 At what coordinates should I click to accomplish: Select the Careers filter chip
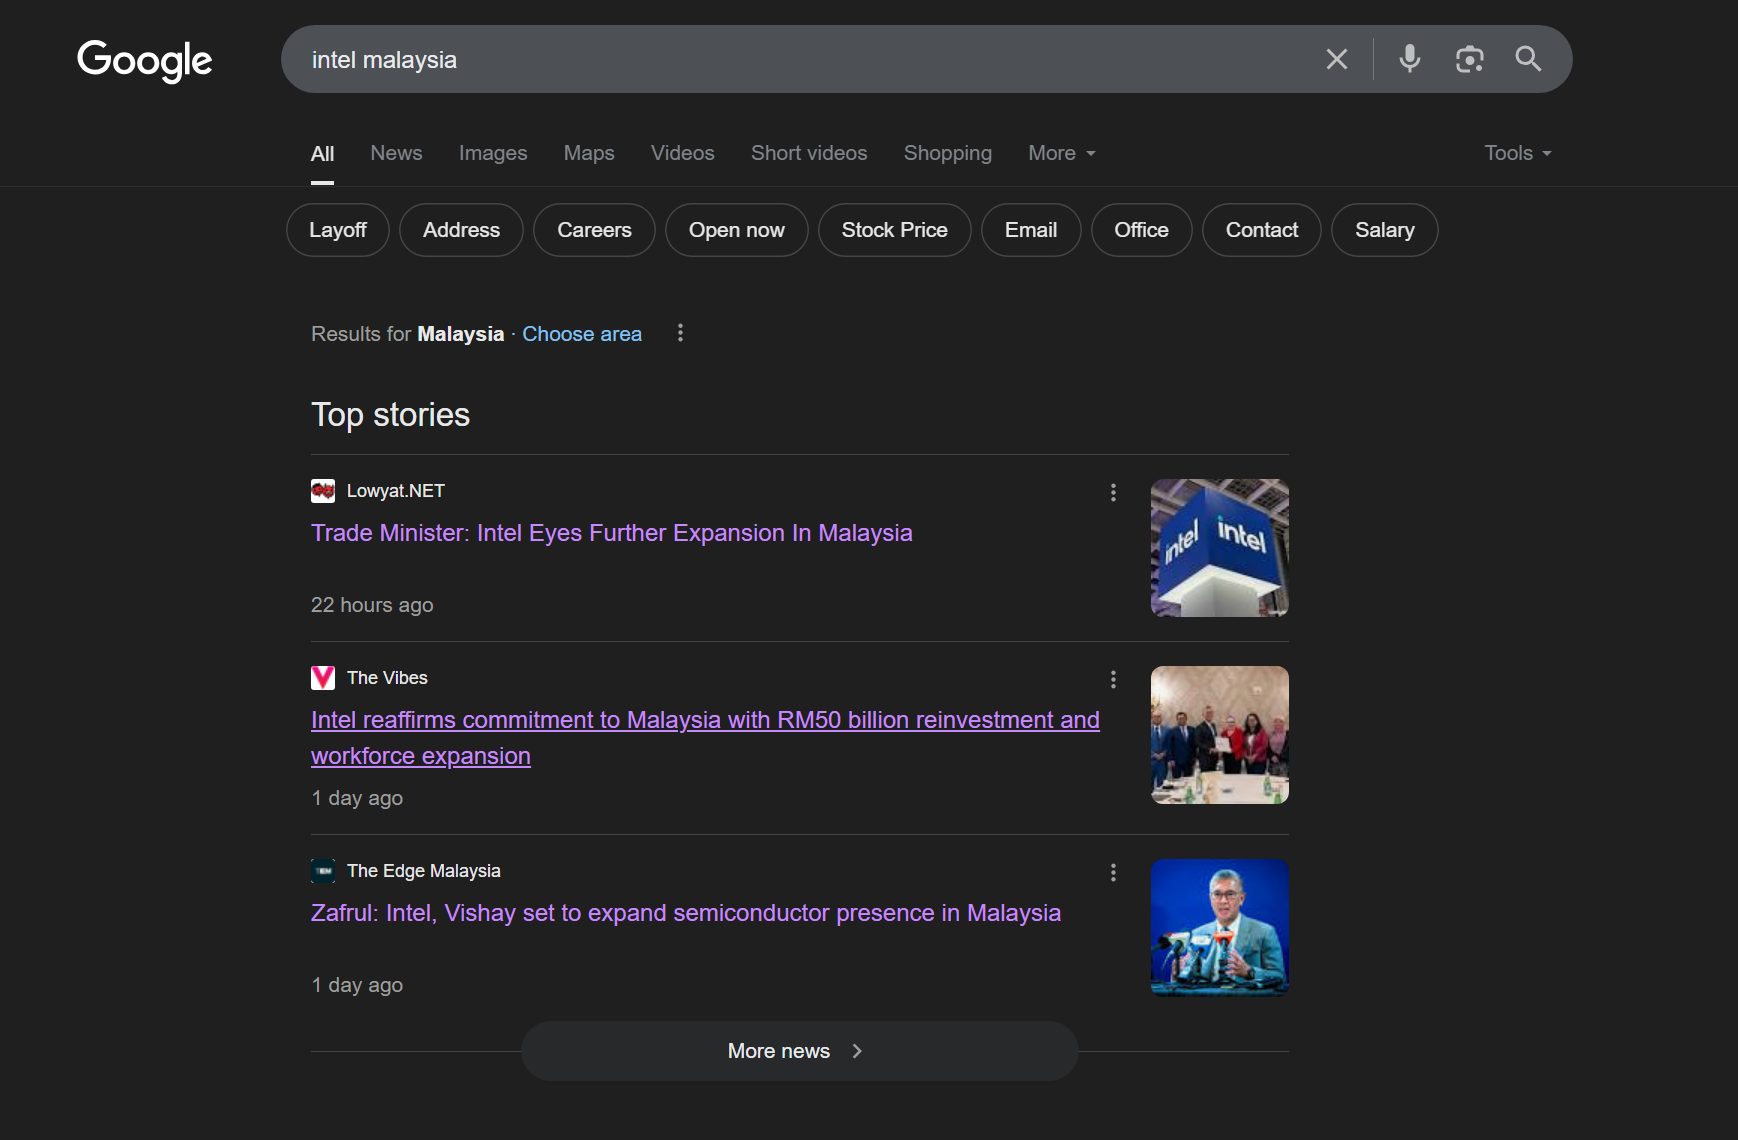click(x=594, y=230)
